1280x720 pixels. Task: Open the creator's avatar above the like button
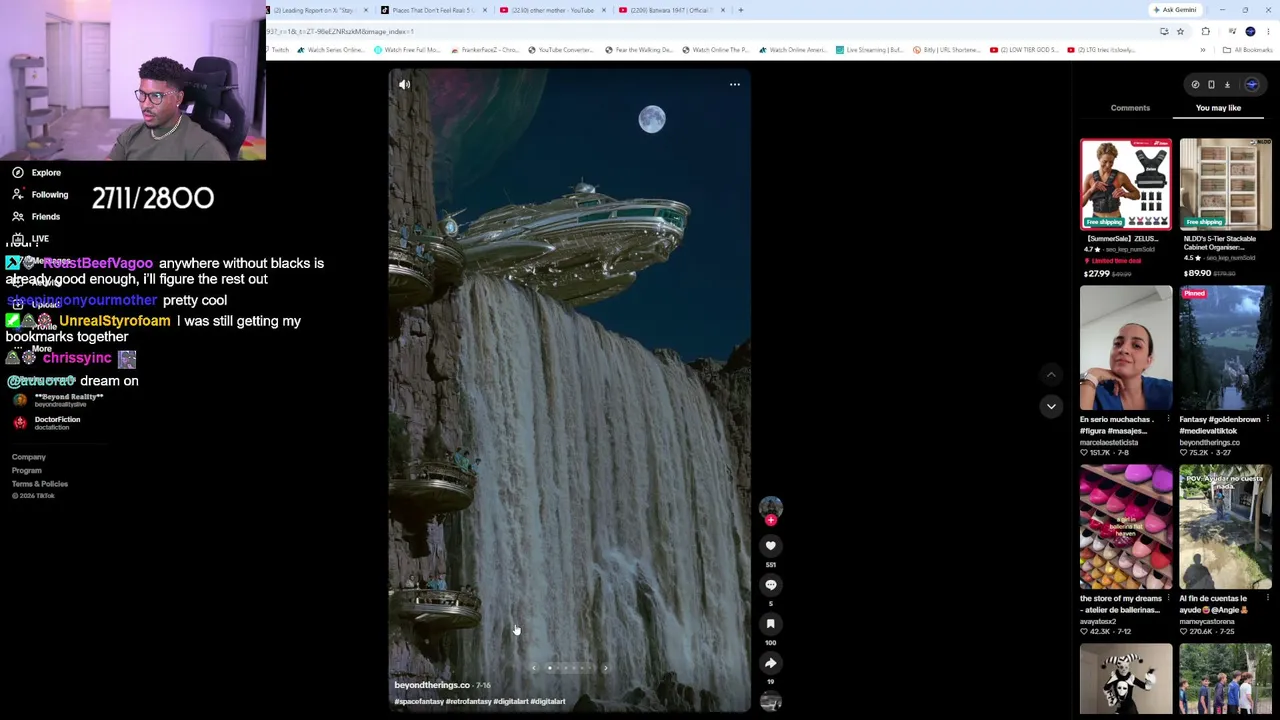[x=770, y=506]
